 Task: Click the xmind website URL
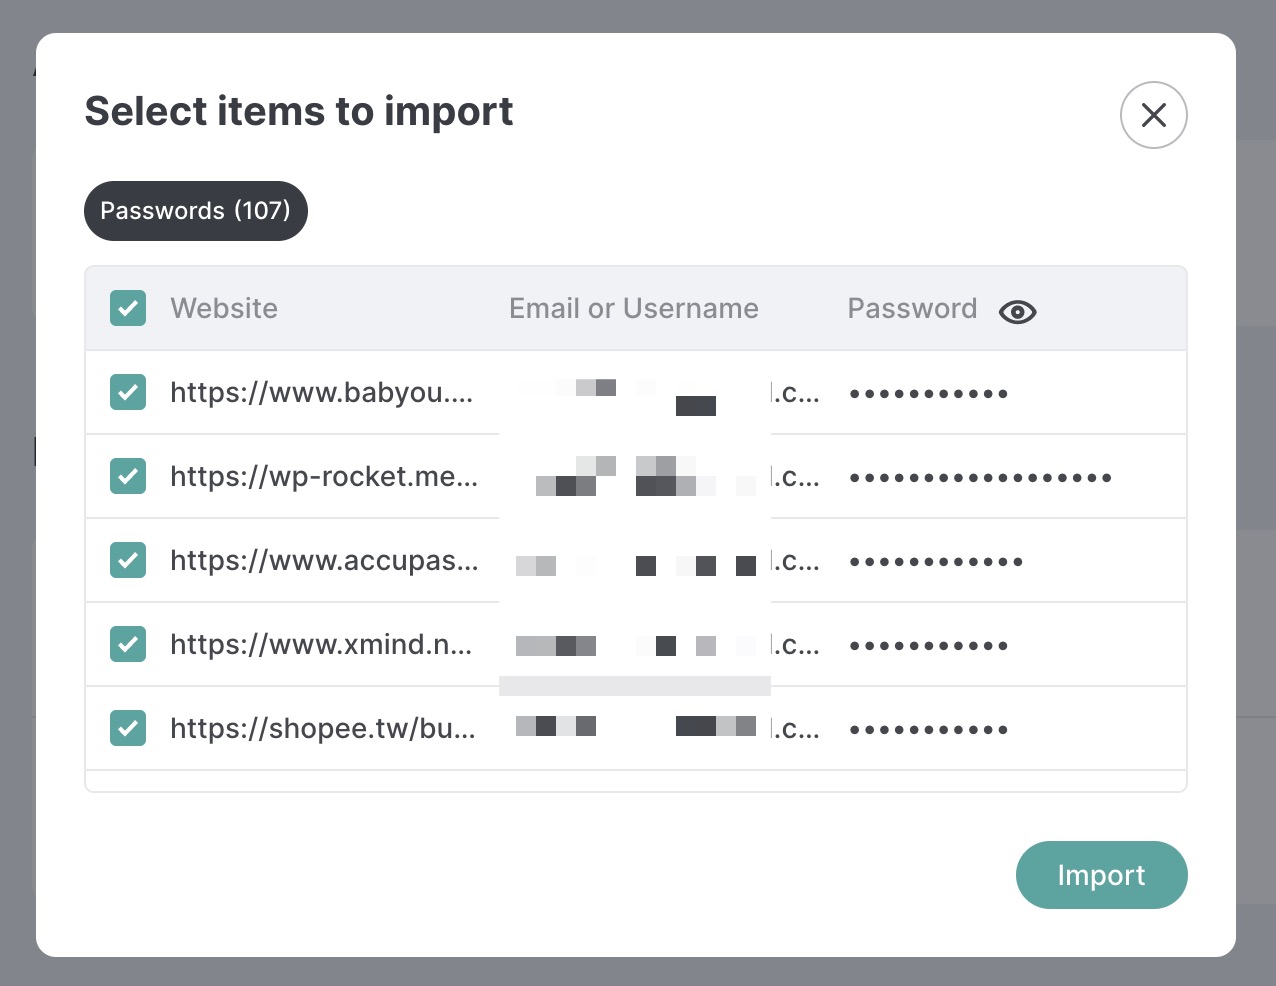tap(321, 644)
